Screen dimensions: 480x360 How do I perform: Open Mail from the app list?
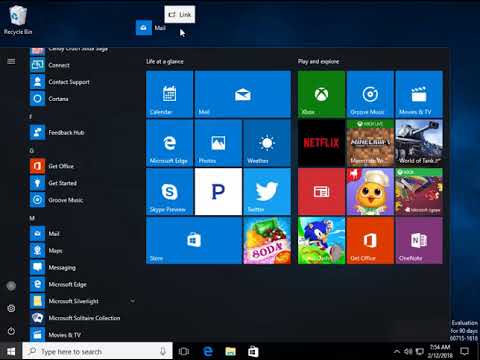tap(83, 234)
